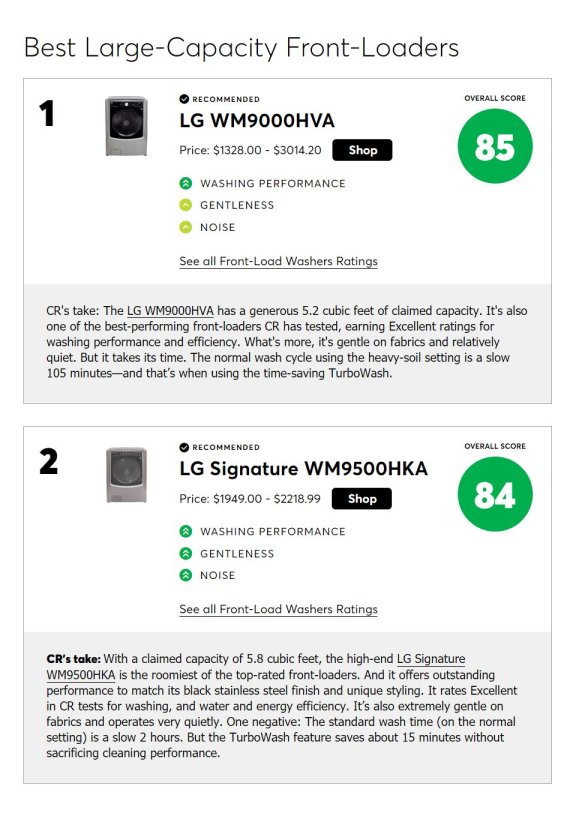Click the Gentleness rating icon for WM9500HKA
570x813 pixels.
pos(186,553)
